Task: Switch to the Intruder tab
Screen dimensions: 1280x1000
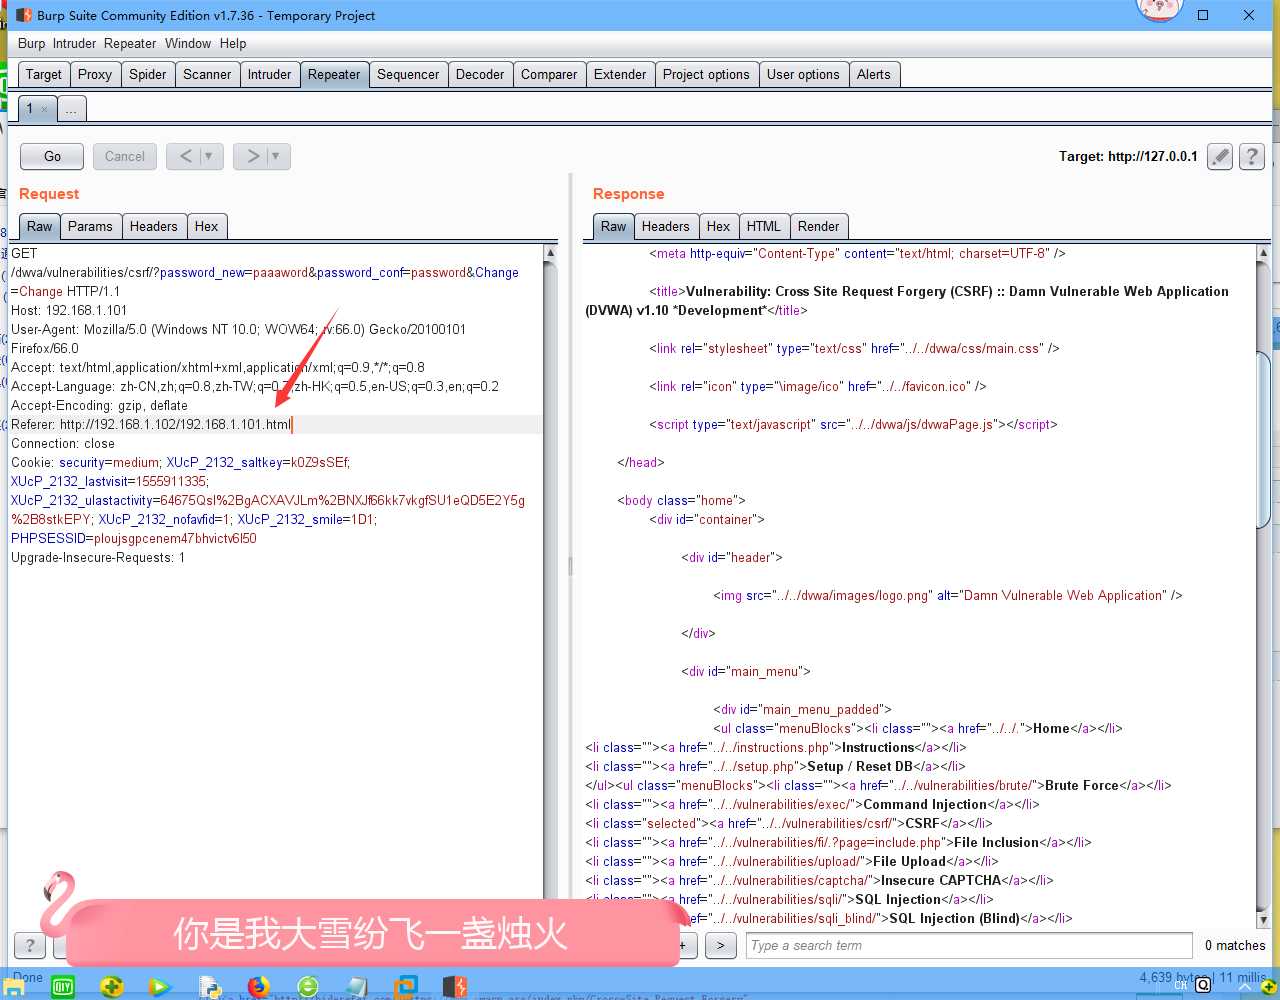Action: [x=270, y=74]
